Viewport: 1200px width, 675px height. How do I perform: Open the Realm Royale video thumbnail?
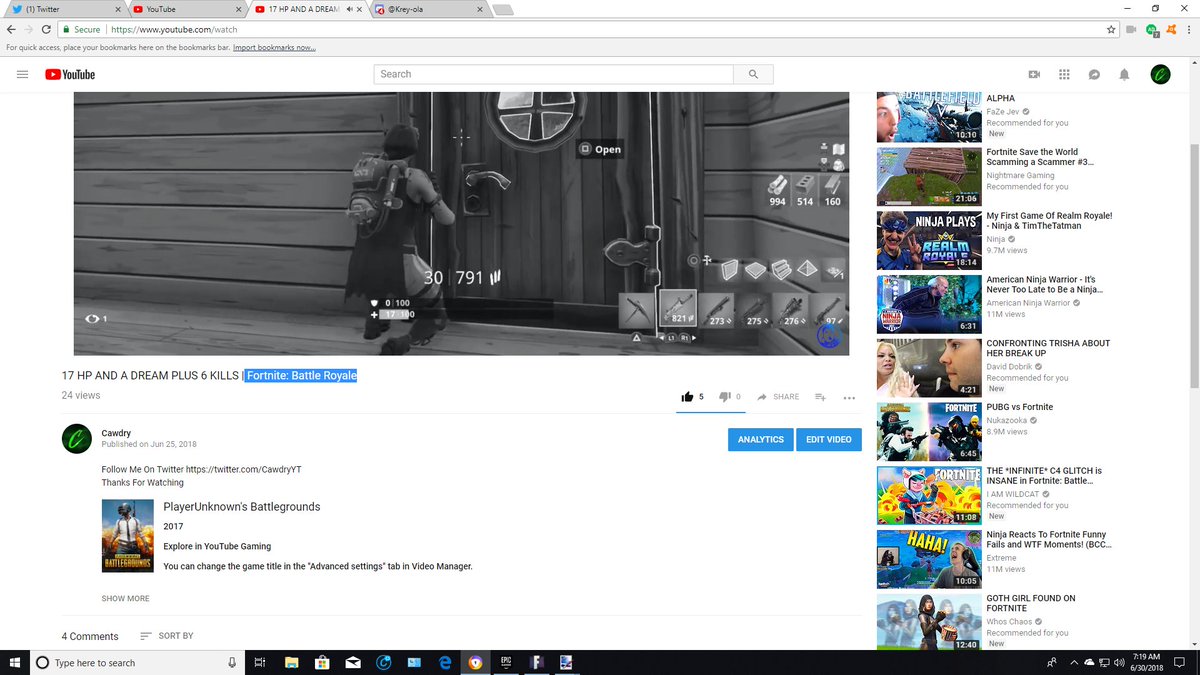click(928, 240)
